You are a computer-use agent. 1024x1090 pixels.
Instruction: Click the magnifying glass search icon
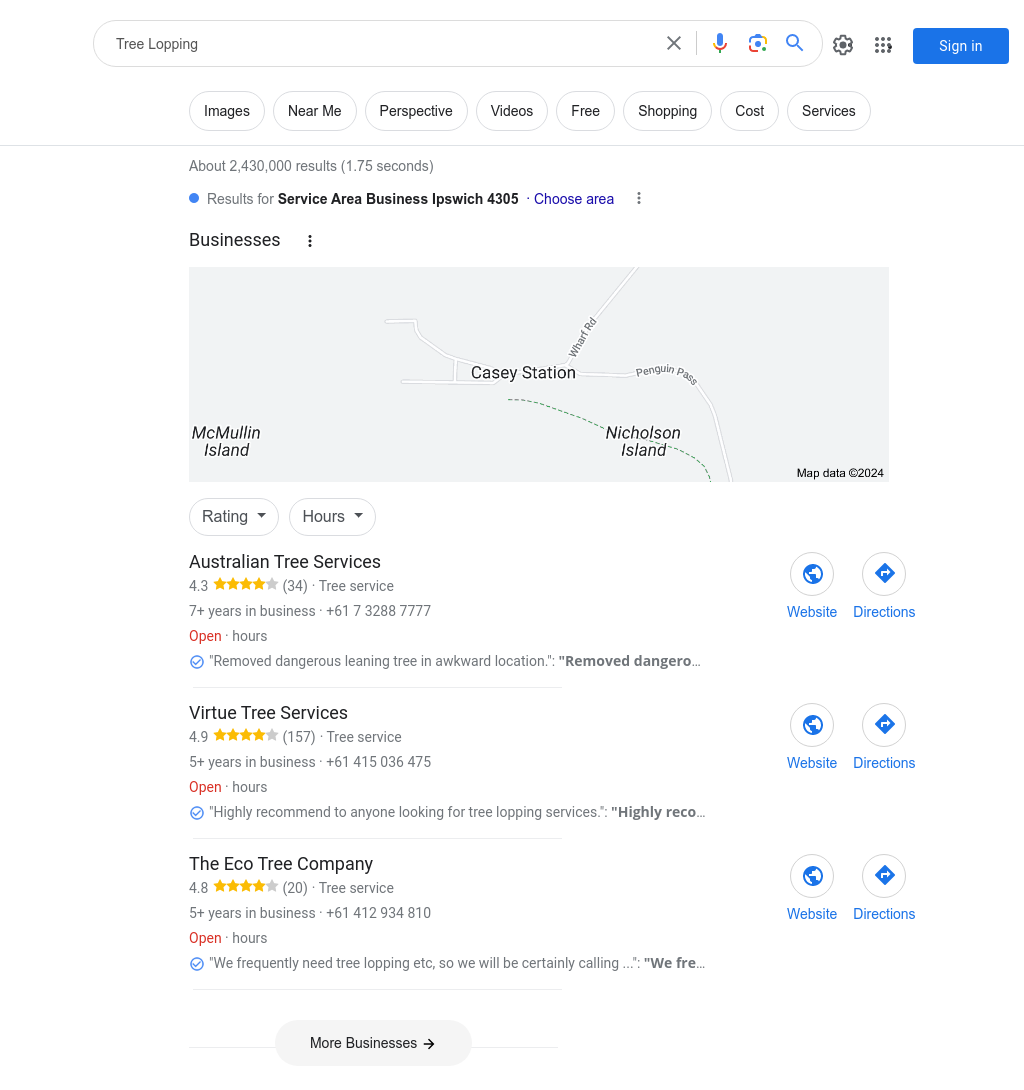(795, 43)
